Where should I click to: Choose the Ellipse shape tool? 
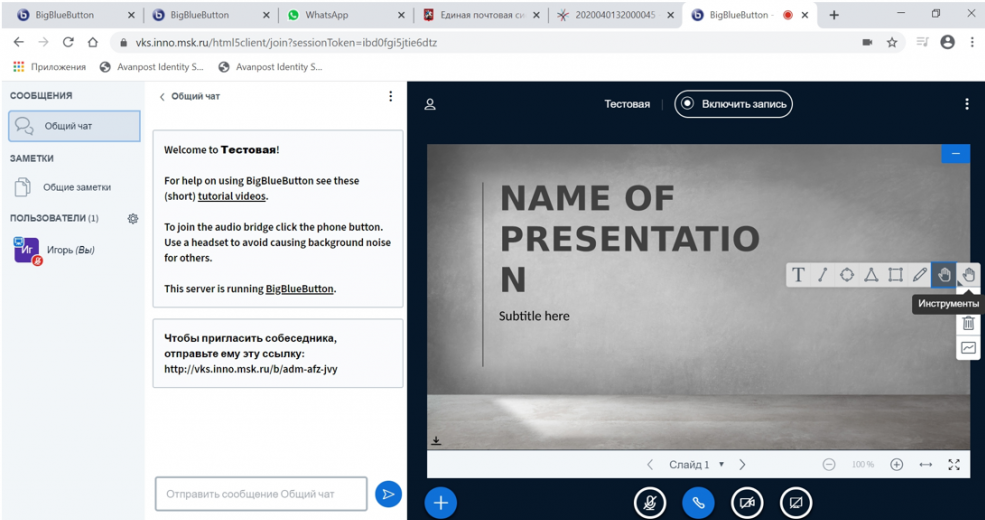pyautogui.click(x=847, y=275)
